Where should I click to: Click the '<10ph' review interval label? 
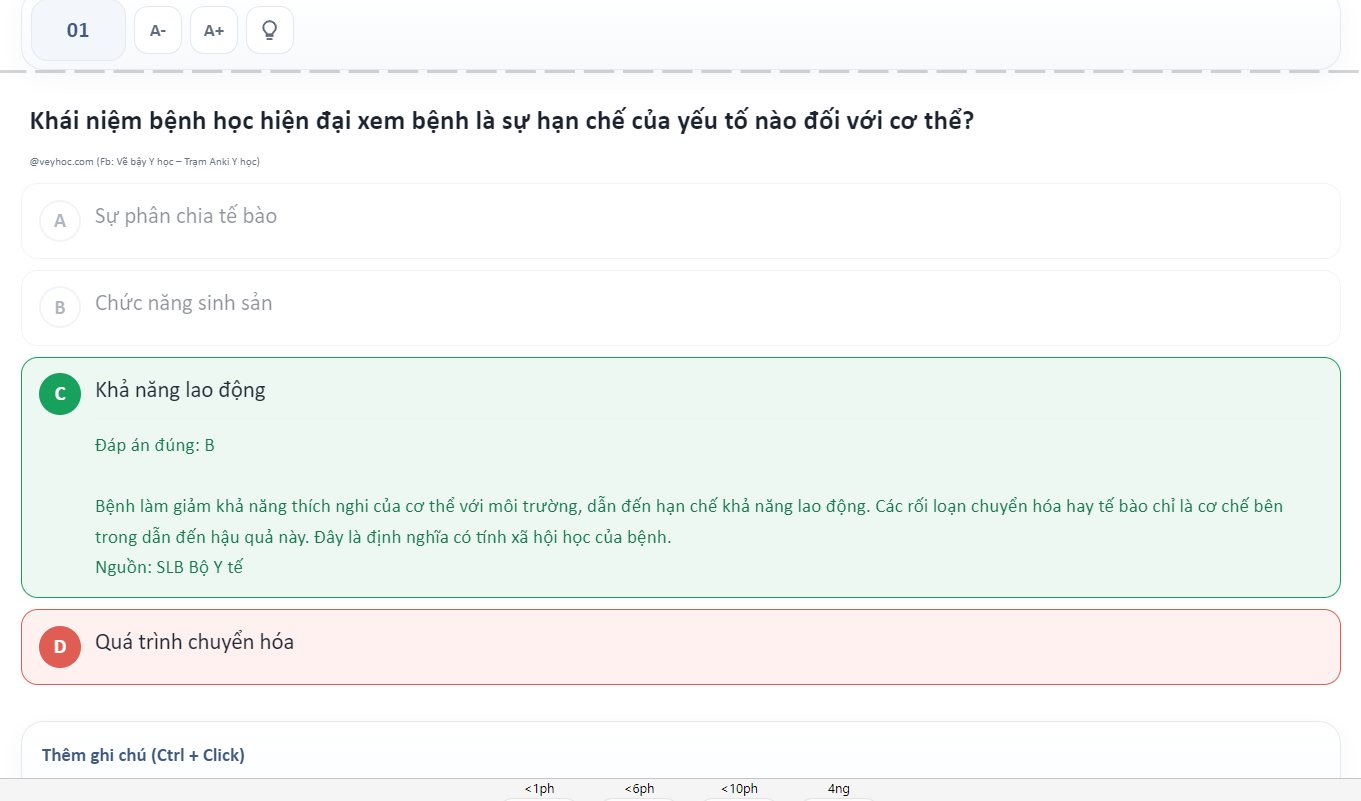pos(739,789)
